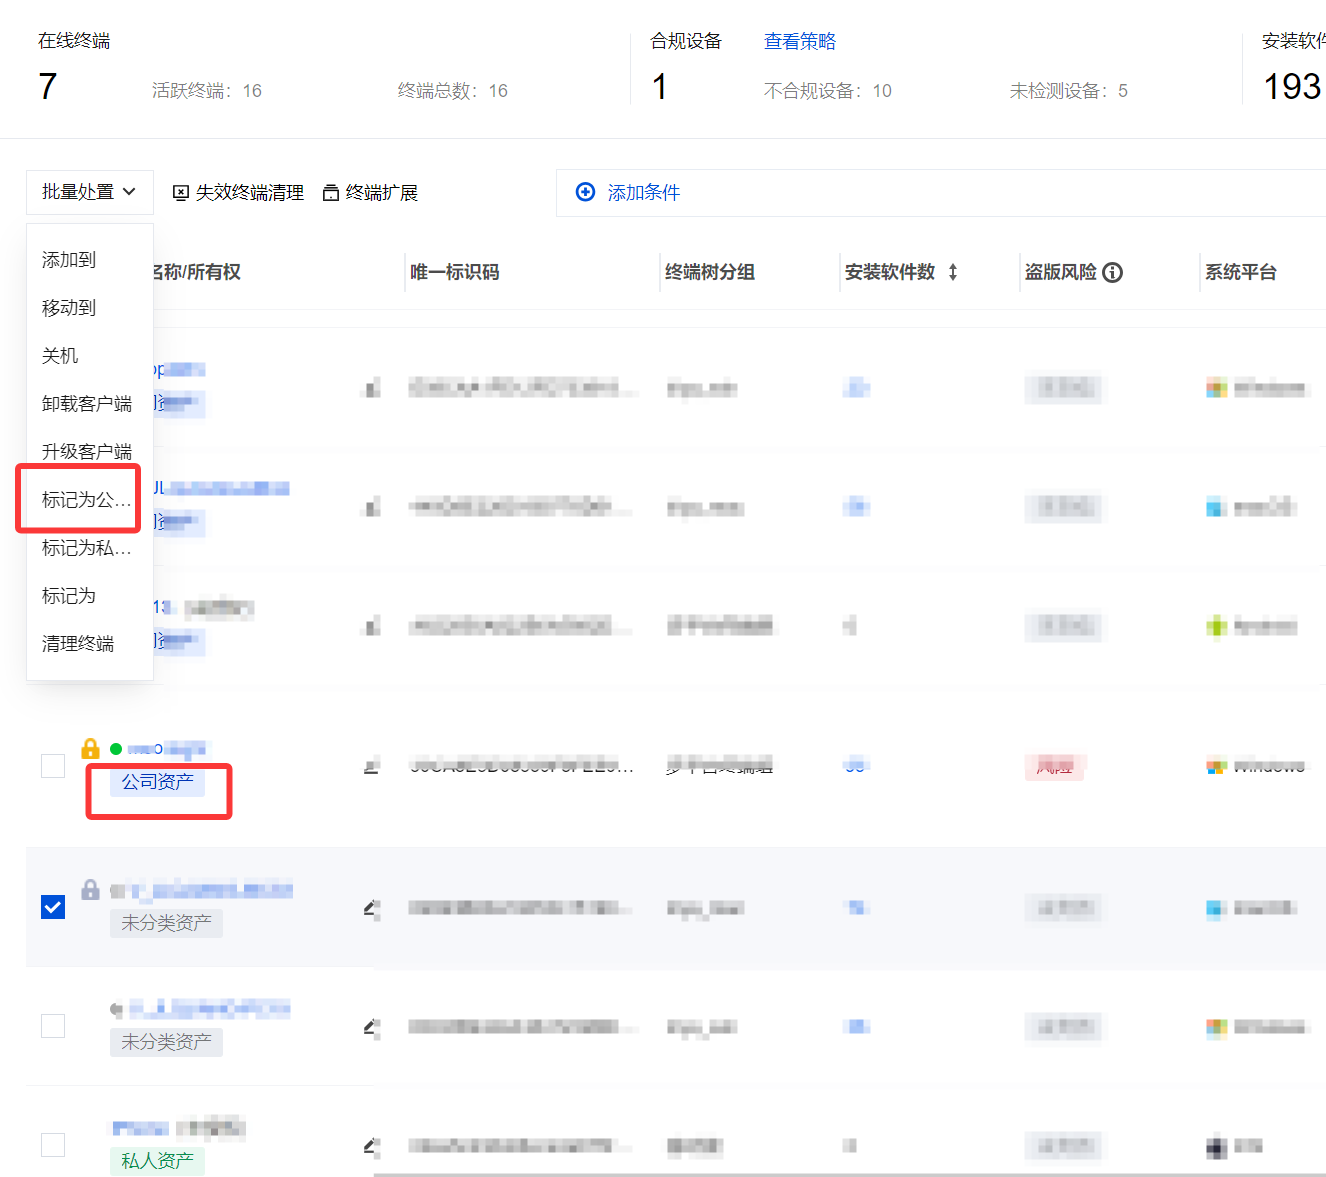1326x1177 pixels.
Task: Uncheck the selected 未分类资产 row checkbox
Action: point(53,907)
